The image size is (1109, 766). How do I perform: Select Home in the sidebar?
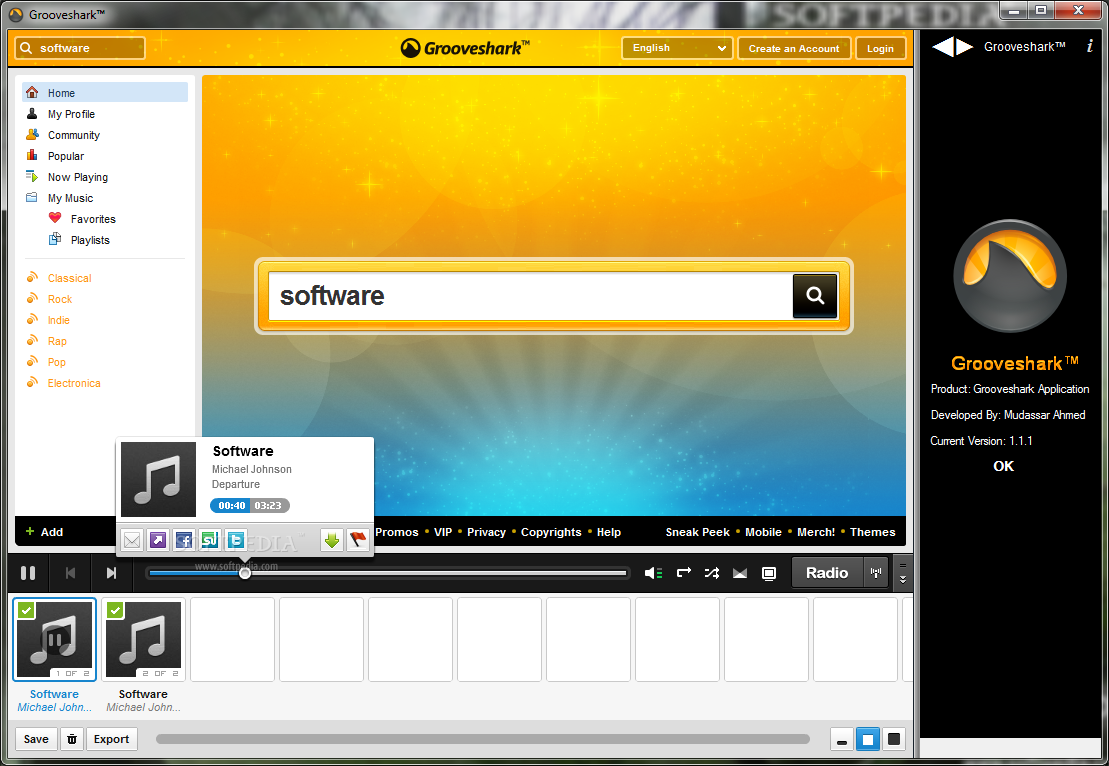(x=105, y=93)
